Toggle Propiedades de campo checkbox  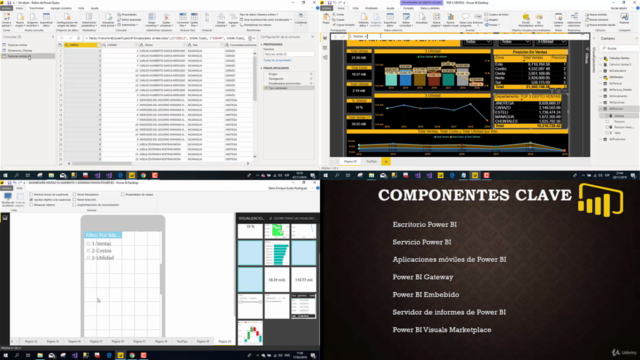click(122, 195)
